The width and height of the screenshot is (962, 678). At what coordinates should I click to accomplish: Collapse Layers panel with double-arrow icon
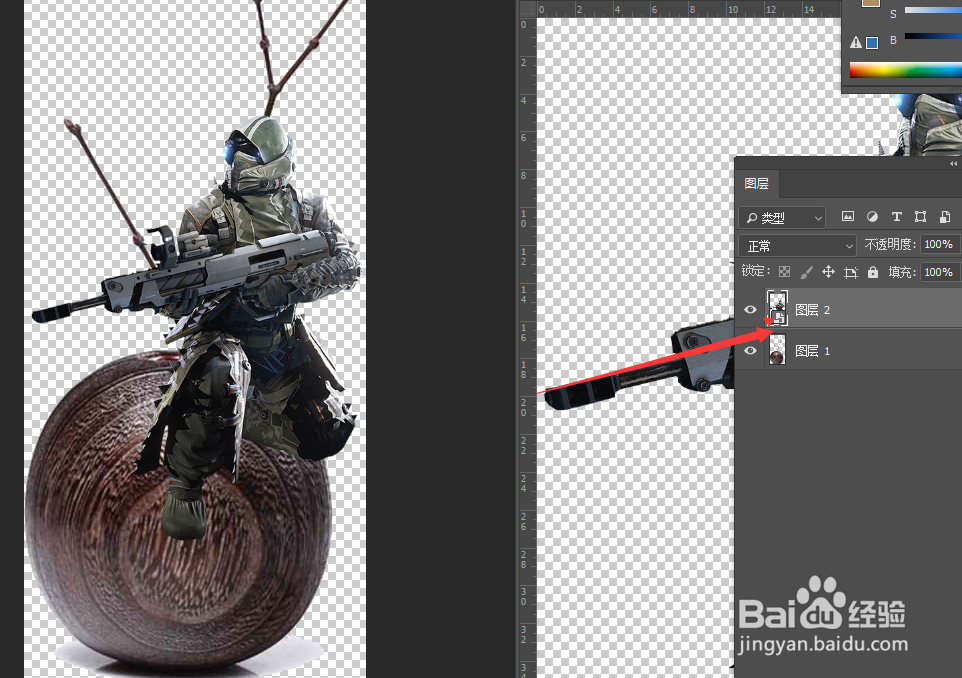click(x=953, y=164)
